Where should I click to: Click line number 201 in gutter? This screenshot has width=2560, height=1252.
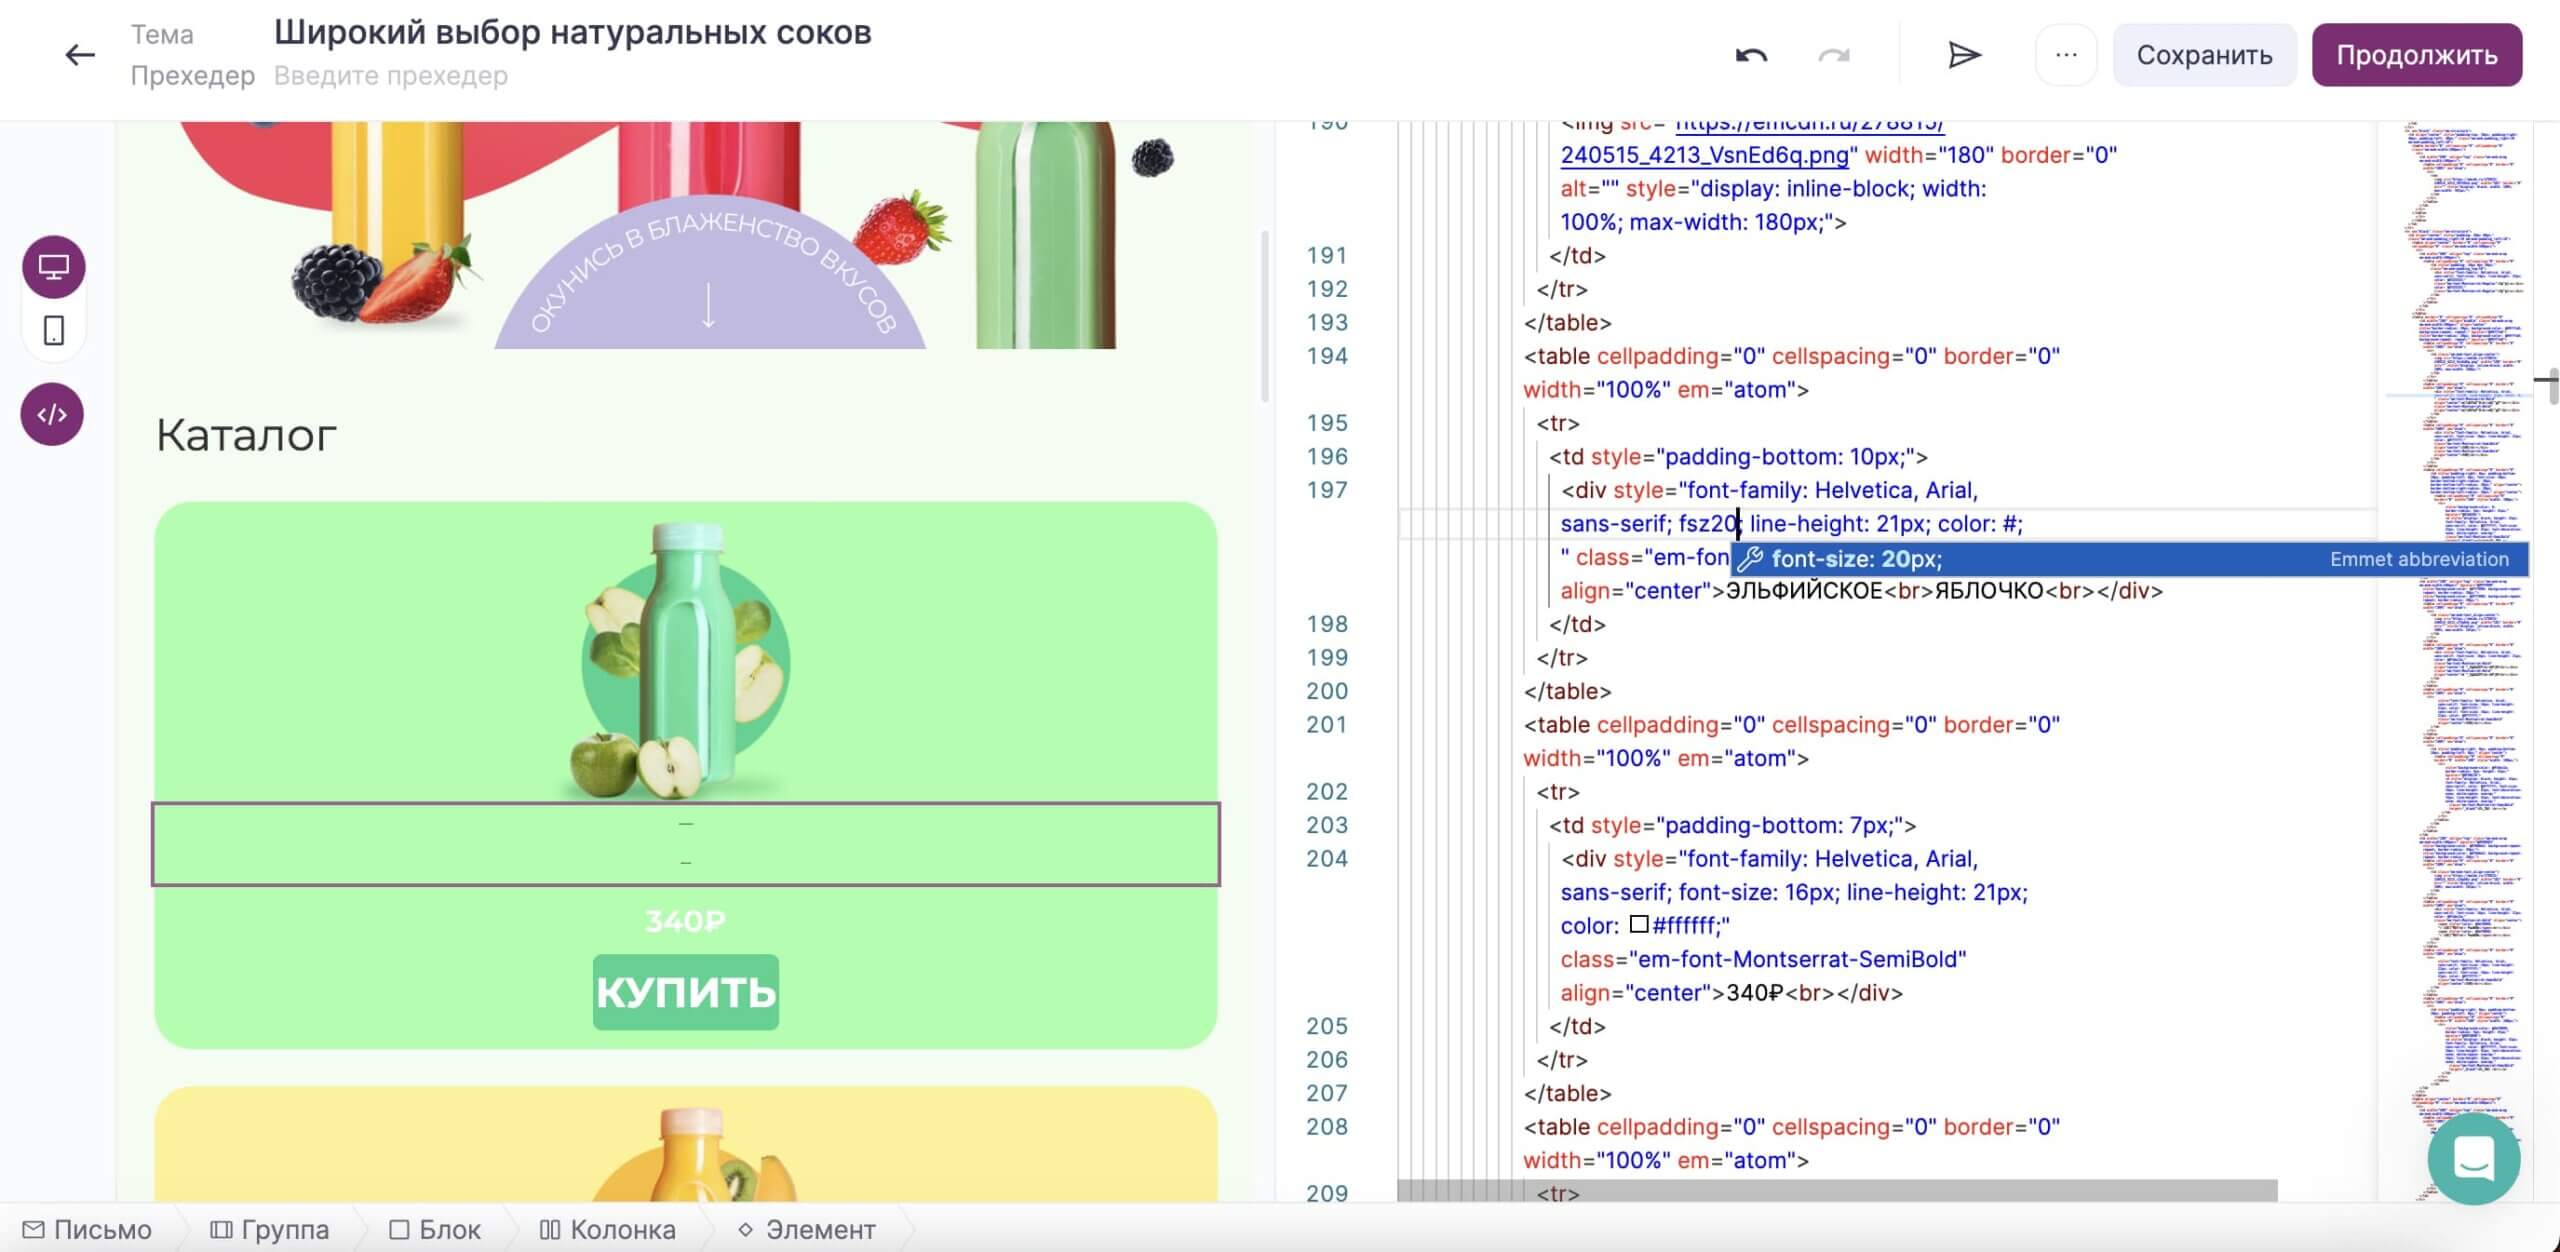point(1327,724)
